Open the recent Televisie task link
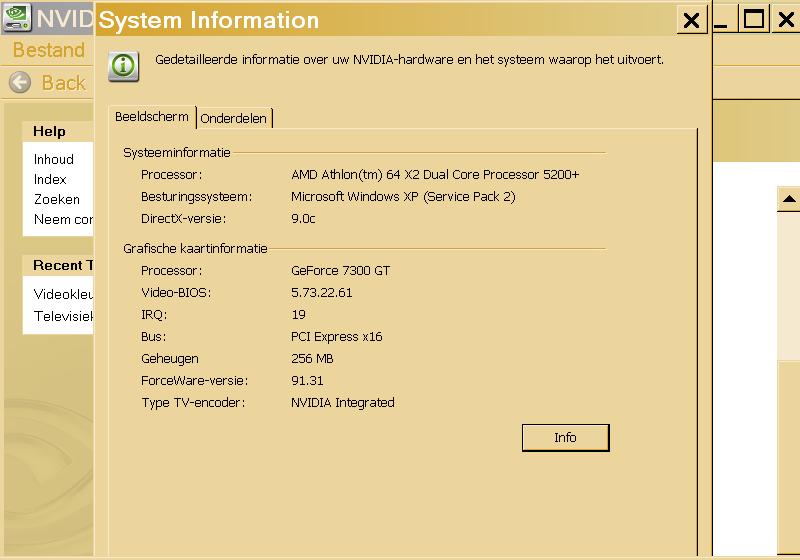Screen dimensions: 800x560 [x=63, y=316]
